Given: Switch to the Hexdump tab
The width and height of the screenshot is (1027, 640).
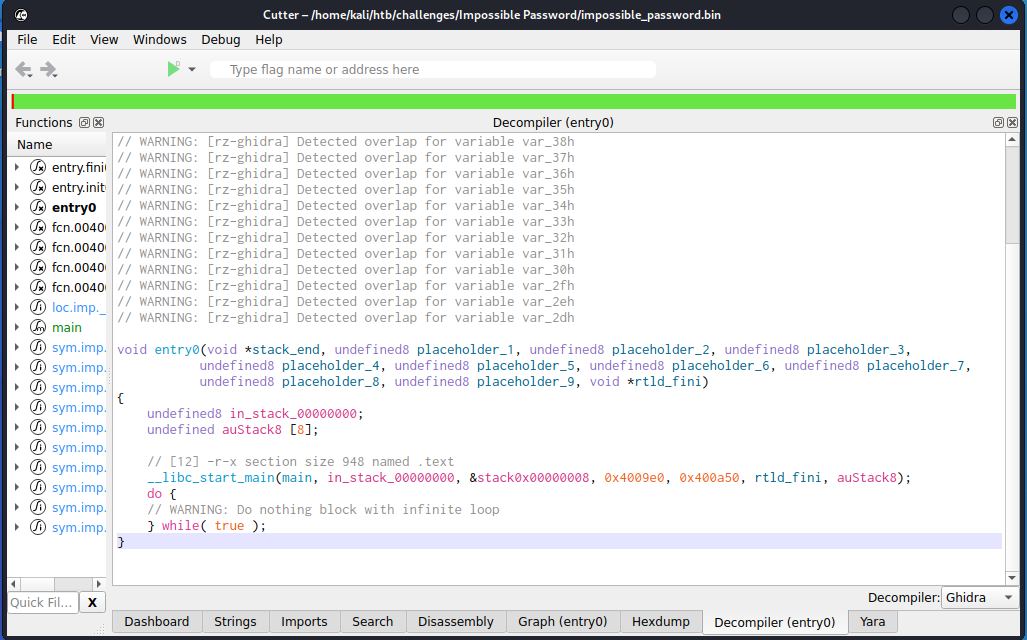Looking at the screenshot, I should pyautogui.click(x=661, y=622).
